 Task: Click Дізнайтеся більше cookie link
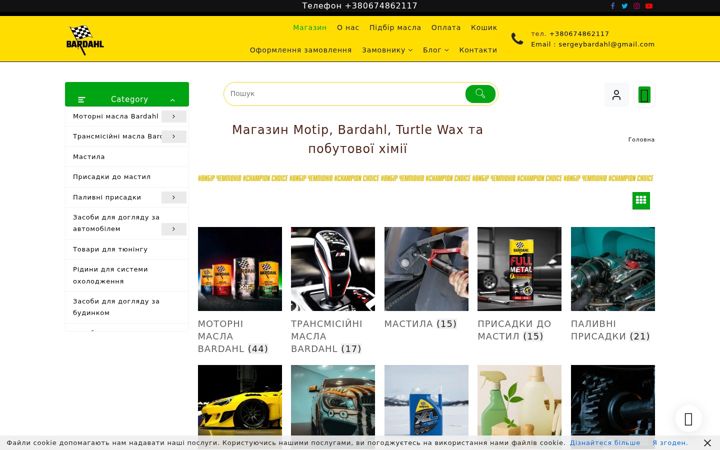[x=605, y=443]
